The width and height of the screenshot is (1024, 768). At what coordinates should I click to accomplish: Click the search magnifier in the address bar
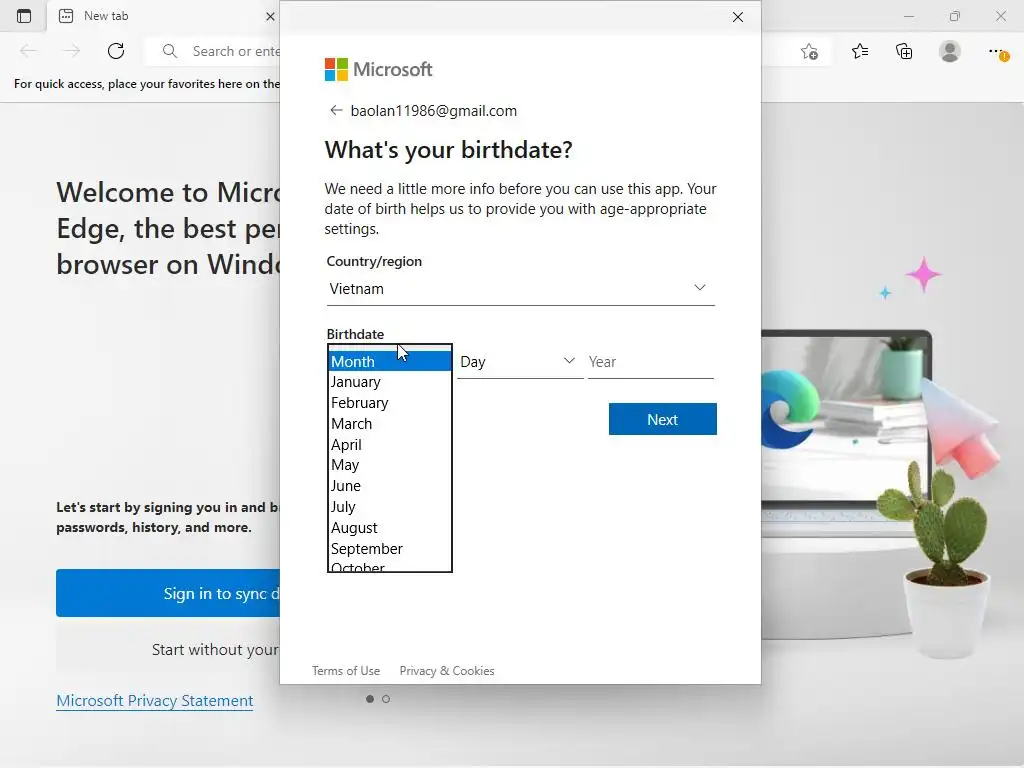click(x=170, y=51)
